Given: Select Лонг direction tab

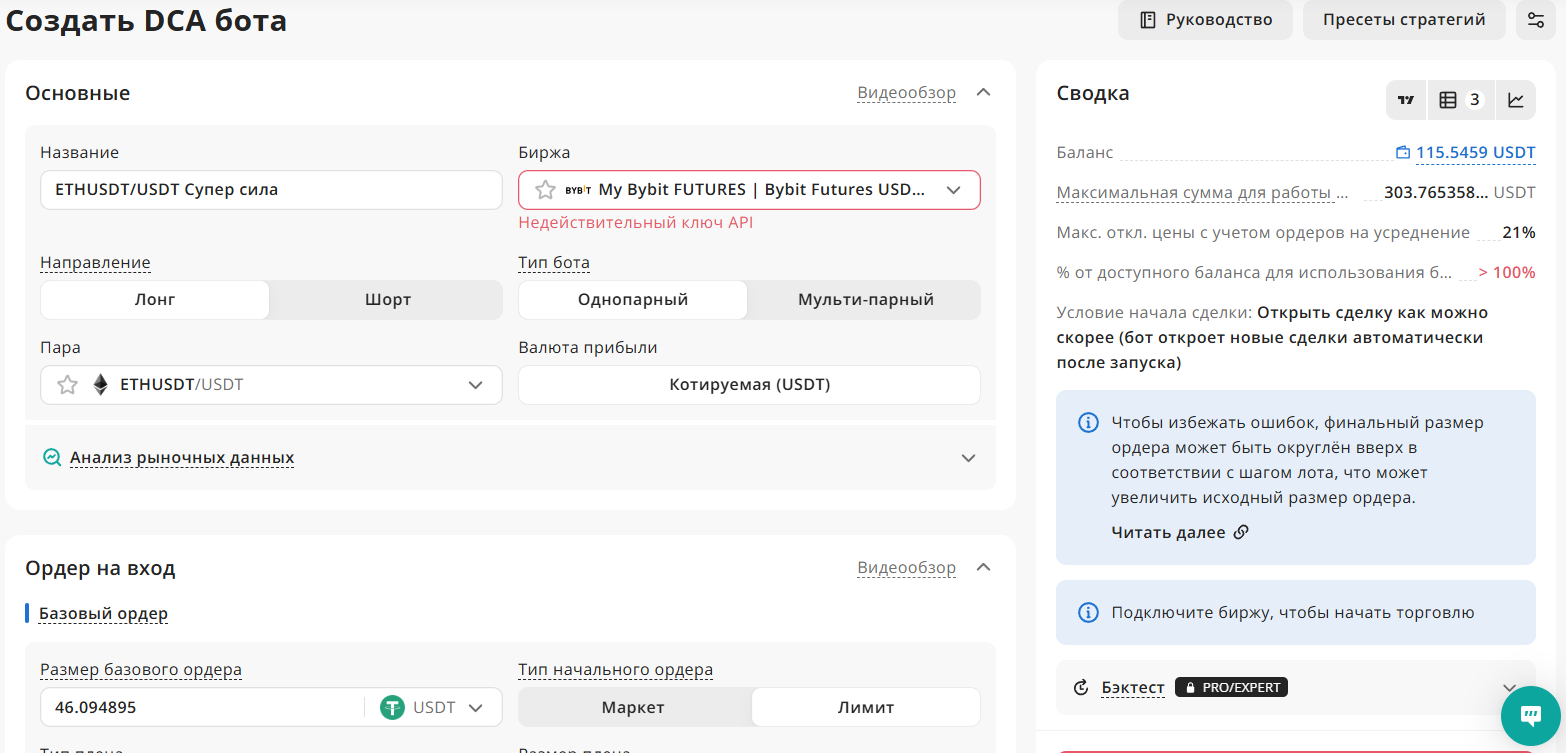Looking at the screenshot, I should [x=155, y=300].
